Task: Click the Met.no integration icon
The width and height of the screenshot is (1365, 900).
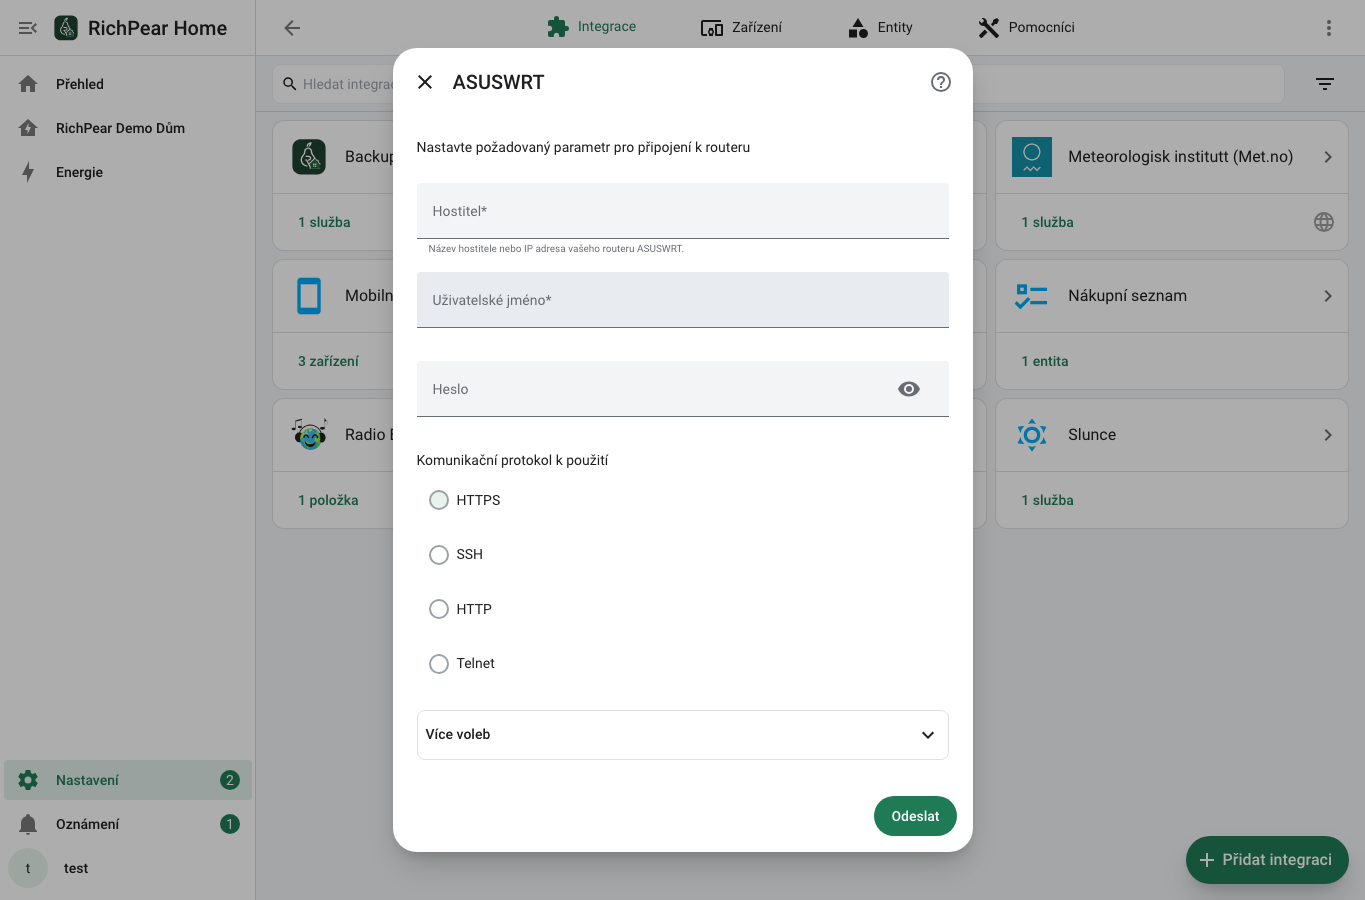Action: pos(1032,157)
